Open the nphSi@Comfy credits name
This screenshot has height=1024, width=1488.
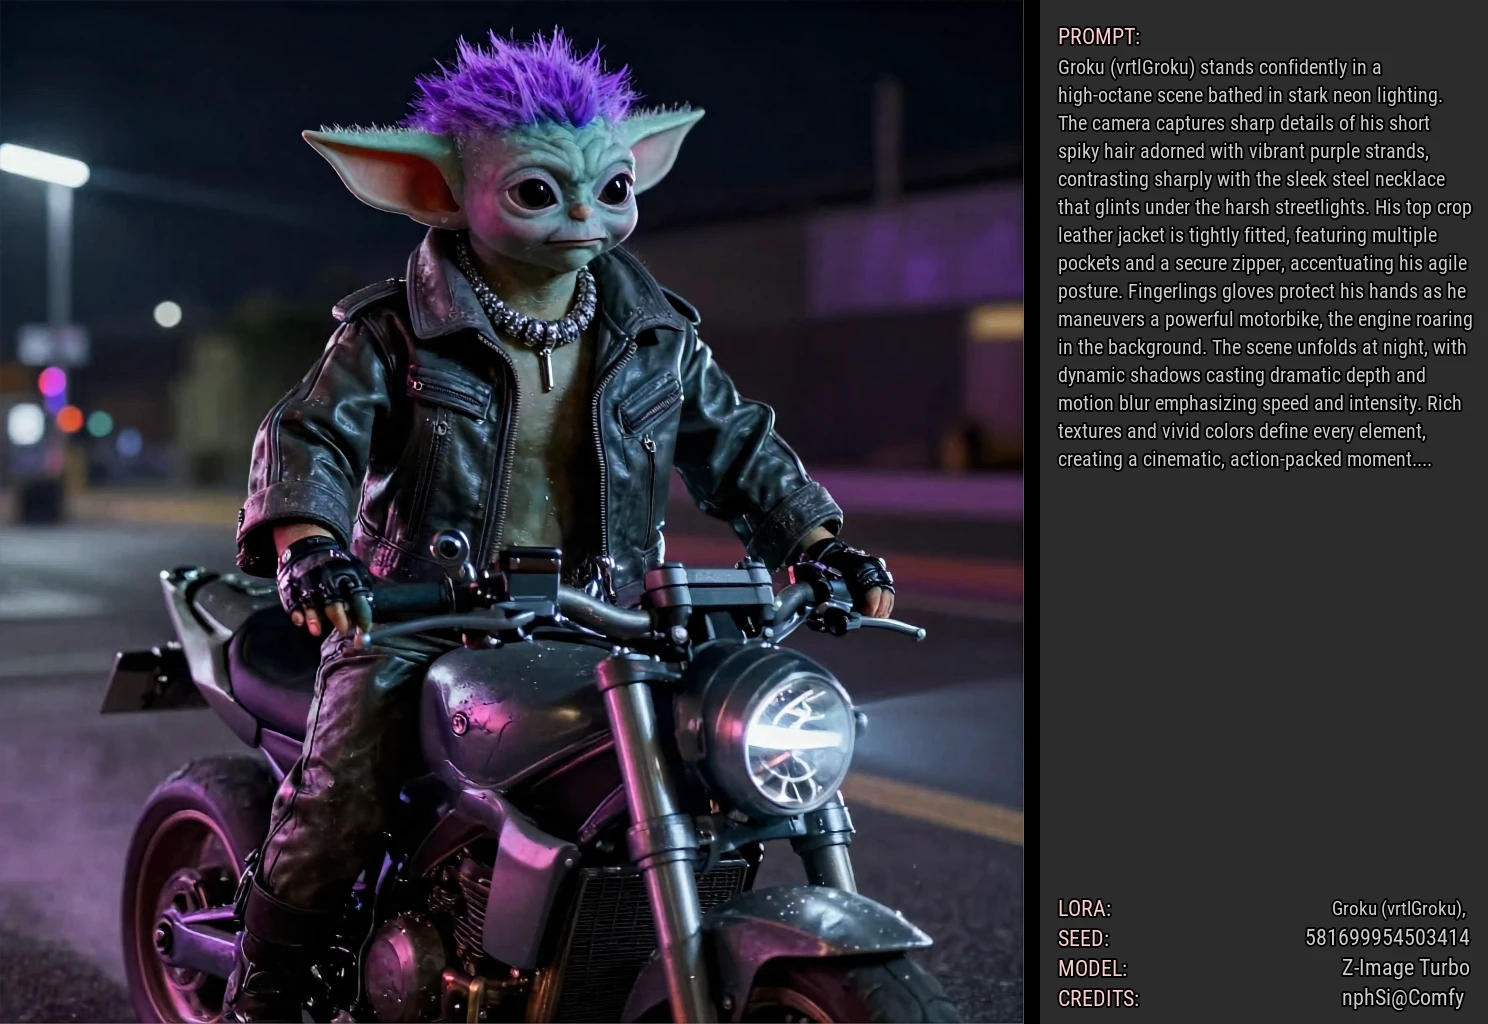1402,998
